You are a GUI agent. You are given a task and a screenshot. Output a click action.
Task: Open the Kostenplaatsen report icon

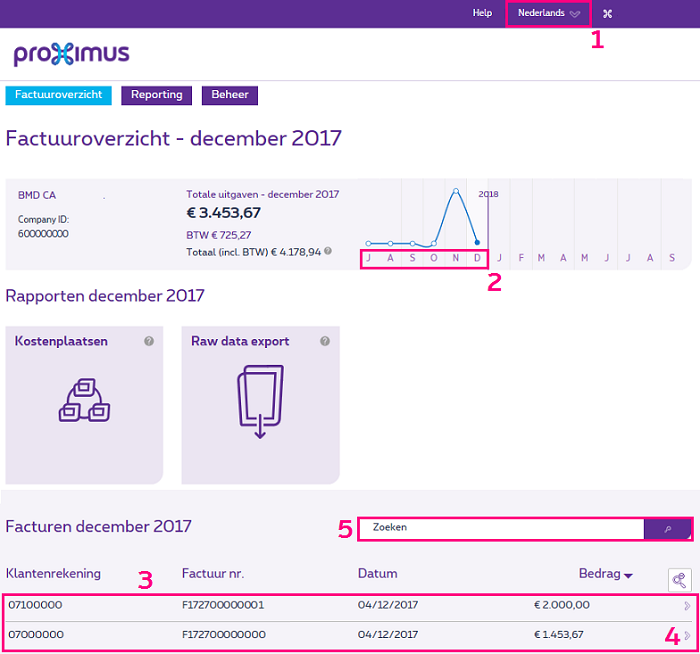(x=84, y=399)
